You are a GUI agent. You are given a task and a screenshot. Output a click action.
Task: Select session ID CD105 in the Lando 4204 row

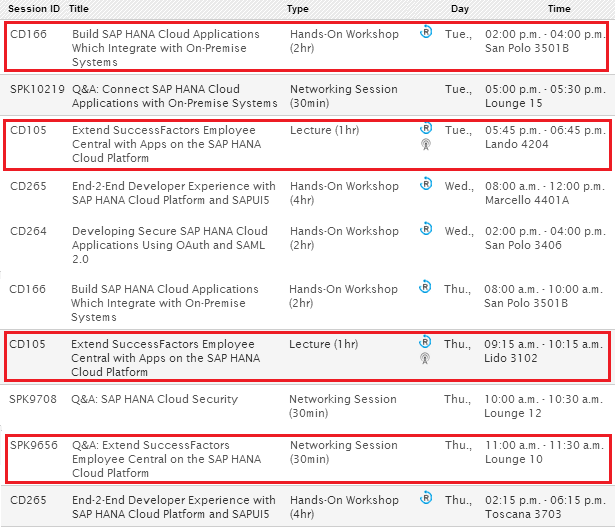coord(28,130)
